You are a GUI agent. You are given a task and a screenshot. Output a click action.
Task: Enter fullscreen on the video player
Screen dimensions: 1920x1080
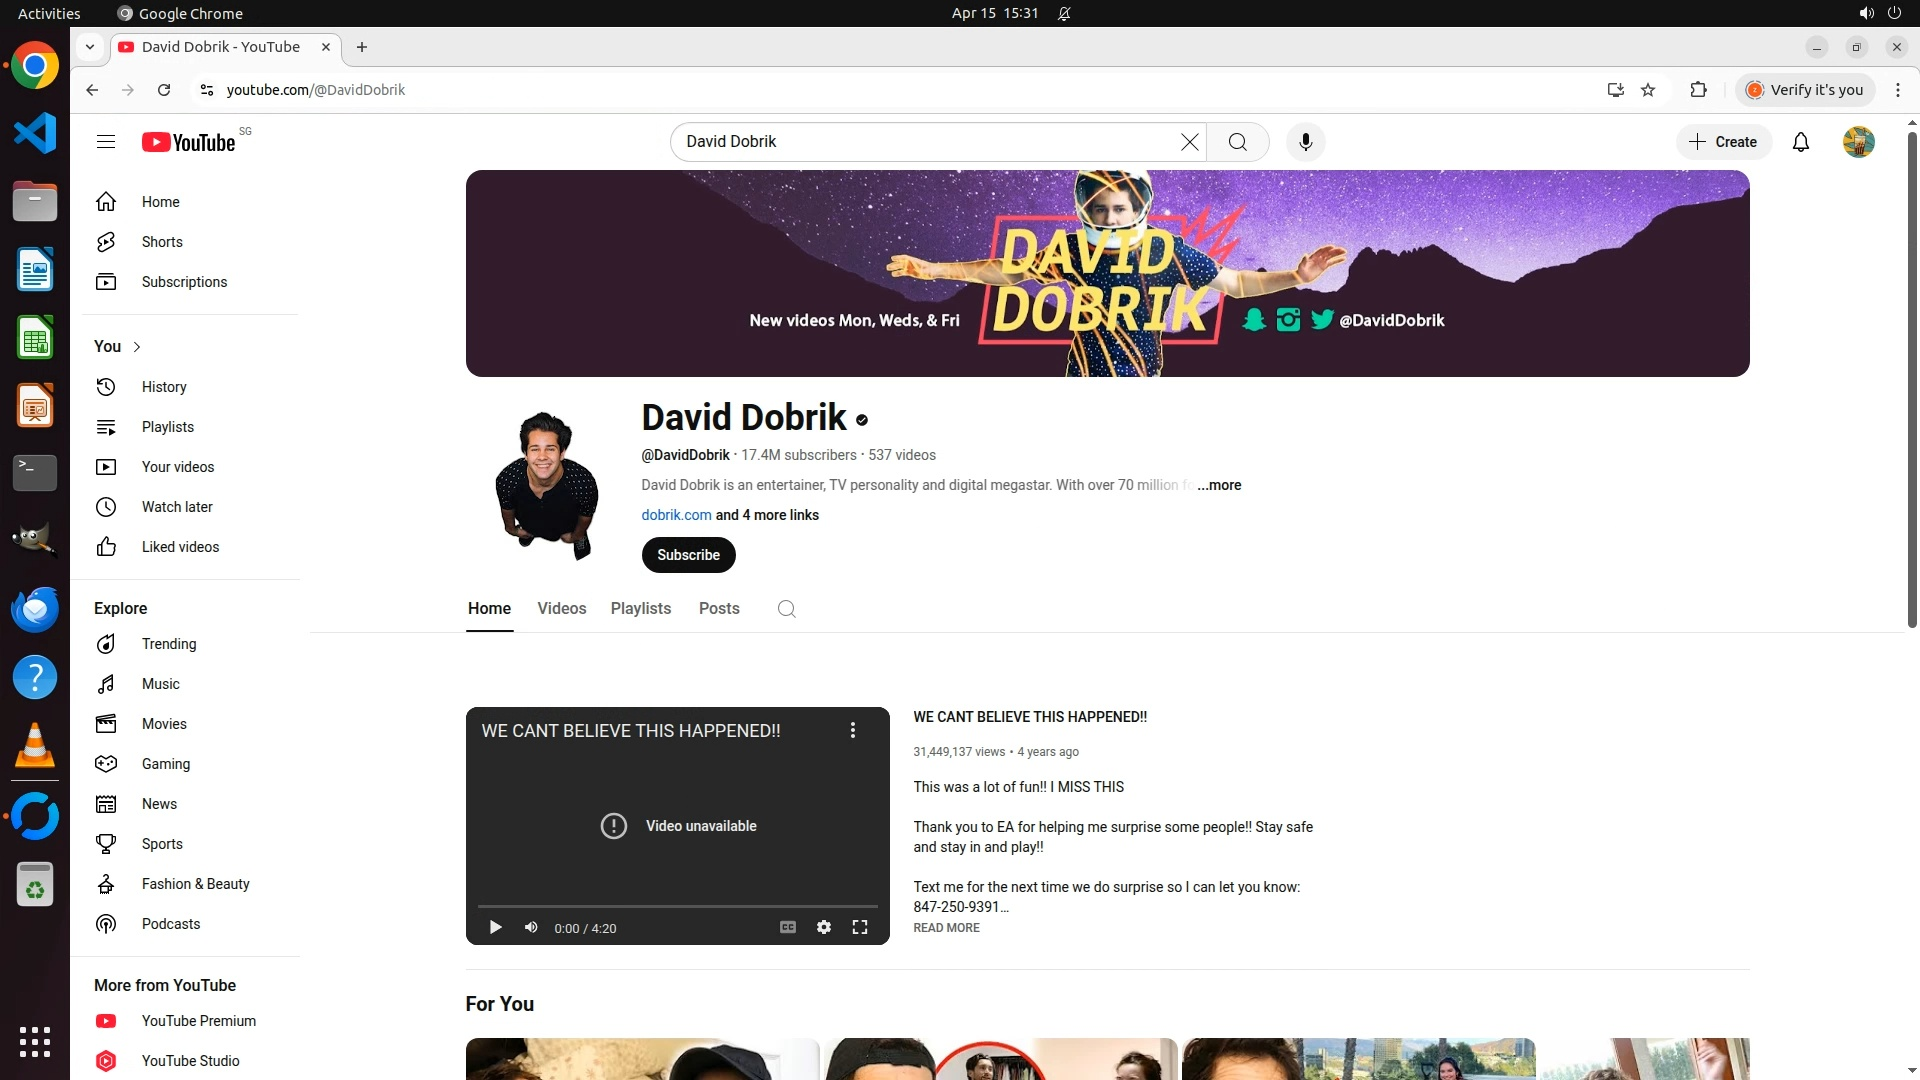click(x=859, y=928)
